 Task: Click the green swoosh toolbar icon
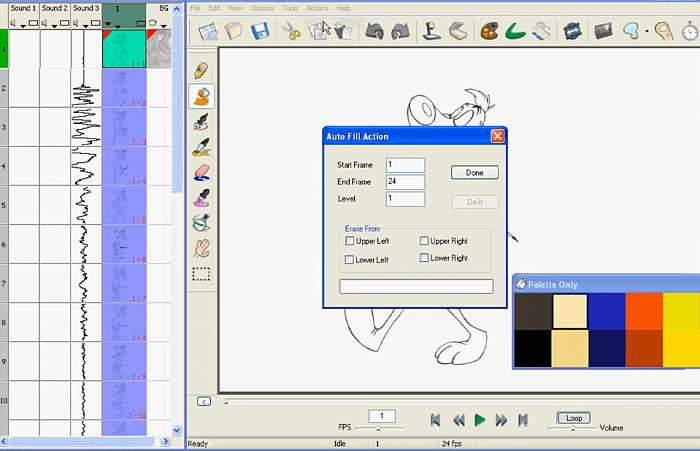[x=515, y=31]
